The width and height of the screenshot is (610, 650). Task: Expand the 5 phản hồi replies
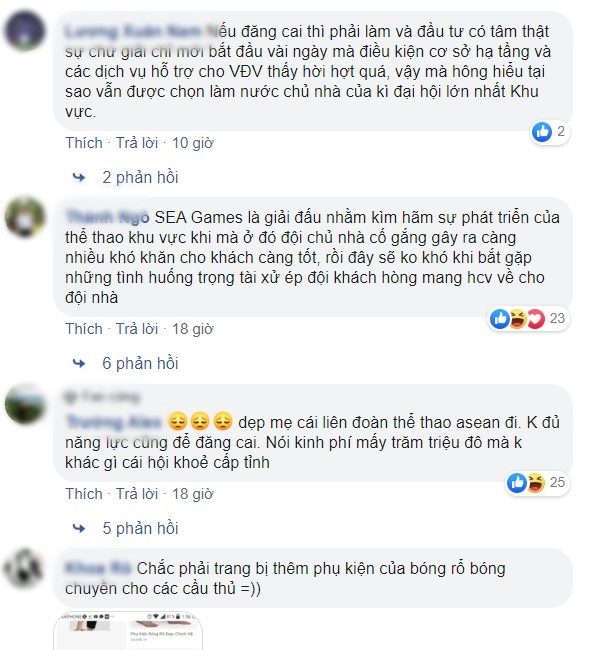[140, 529]
